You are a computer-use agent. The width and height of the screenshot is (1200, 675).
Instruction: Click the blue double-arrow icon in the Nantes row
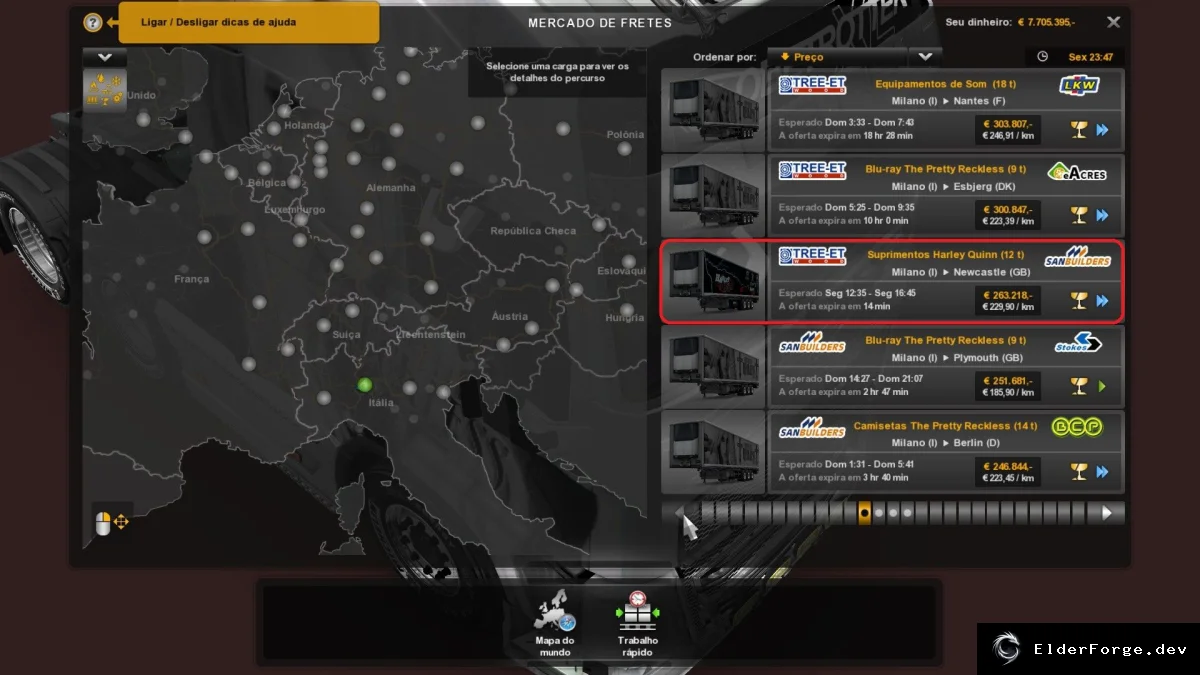pyautogui.click(x=1103, y=129)
